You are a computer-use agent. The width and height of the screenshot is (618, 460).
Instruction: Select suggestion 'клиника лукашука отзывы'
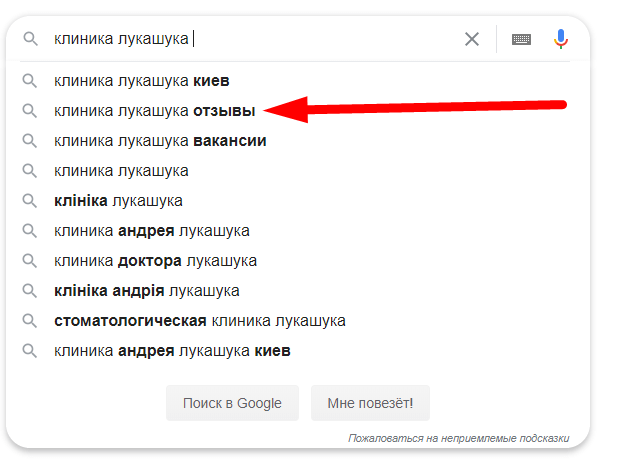coord(155,110)
